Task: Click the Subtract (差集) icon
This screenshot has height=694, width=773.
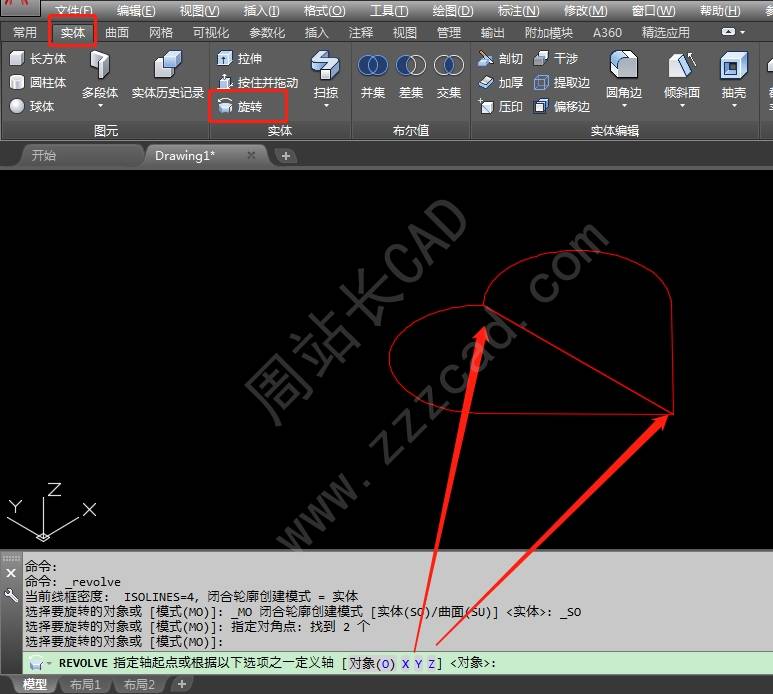Action: (x=411, y=66)
